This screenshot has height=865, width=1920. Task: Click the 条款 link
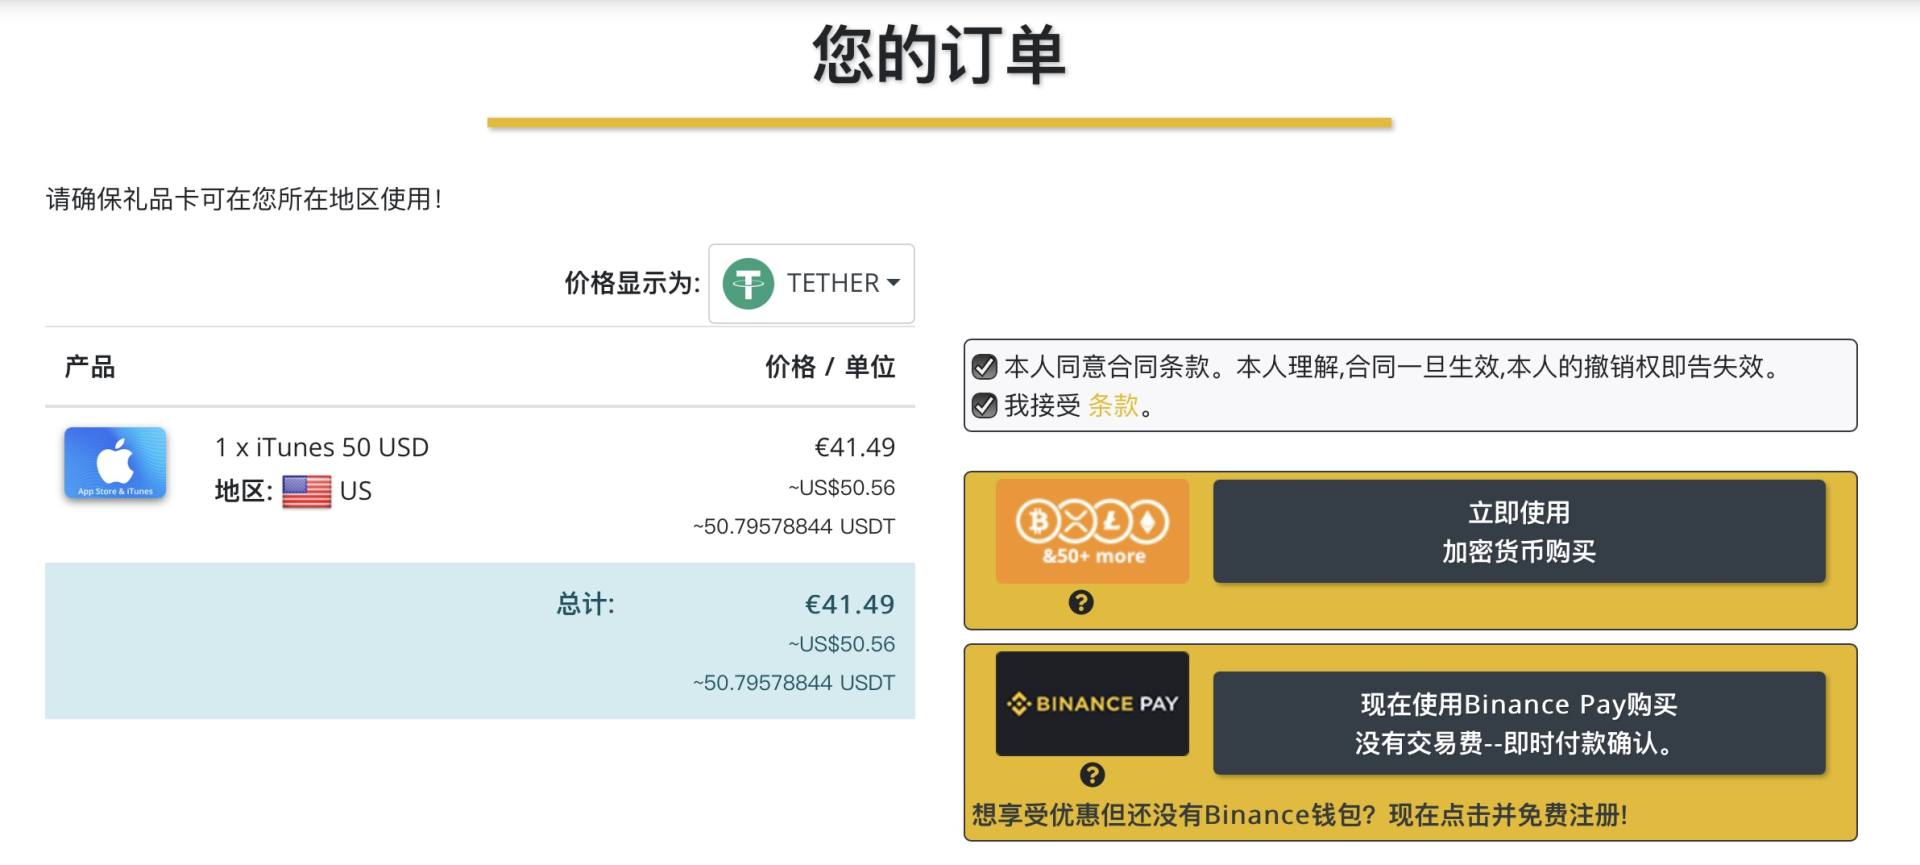tap(1113, 408)
